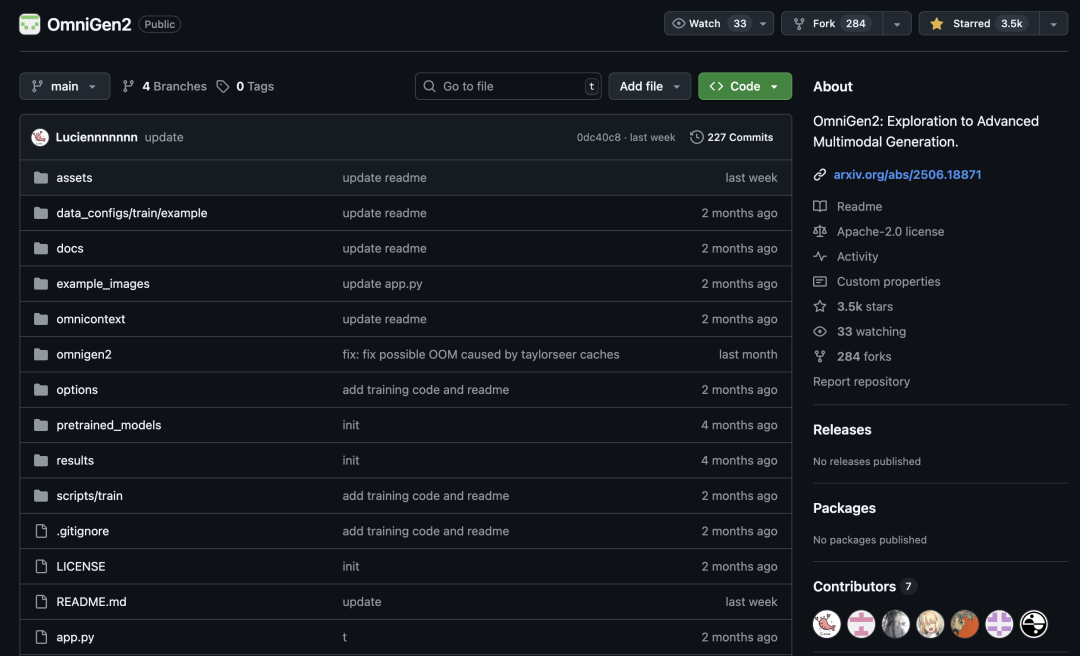Toggle the Starred button

[979, 23]
